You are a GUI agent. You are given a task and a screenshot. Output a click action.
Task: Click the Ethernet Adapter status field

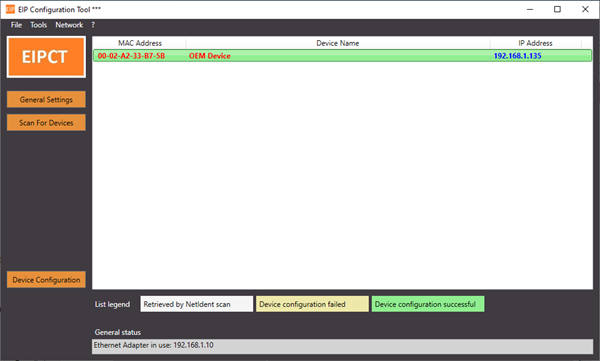tap(342, 346)
